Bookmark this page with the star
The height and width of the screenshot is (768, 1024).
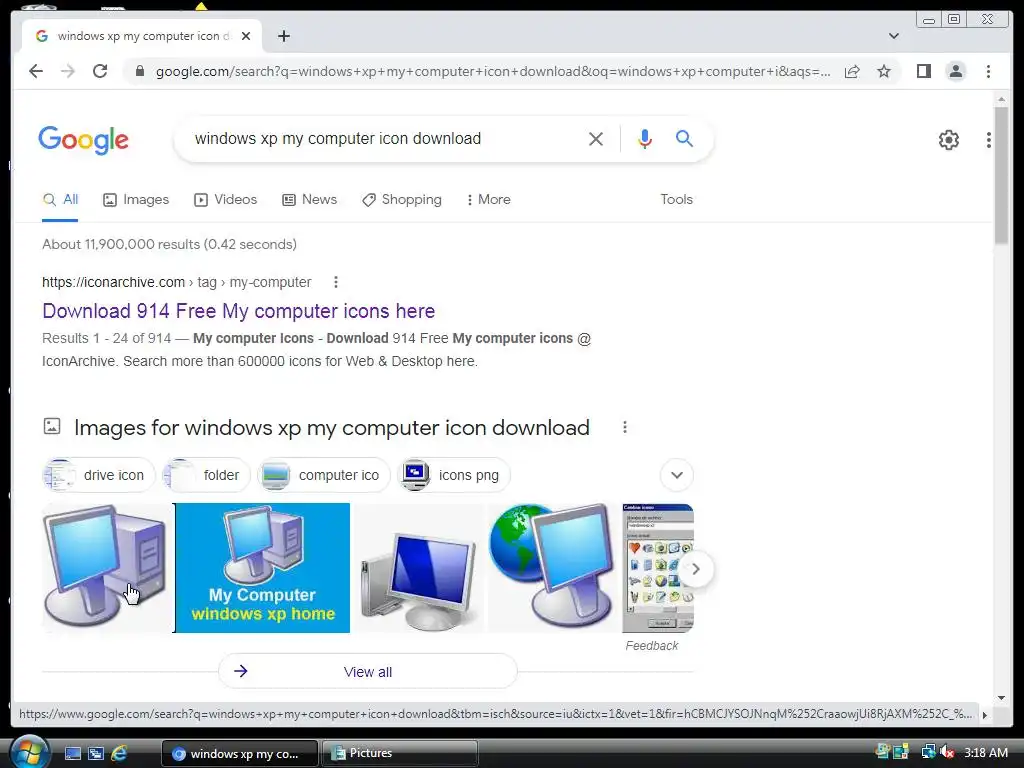[884, 71]
